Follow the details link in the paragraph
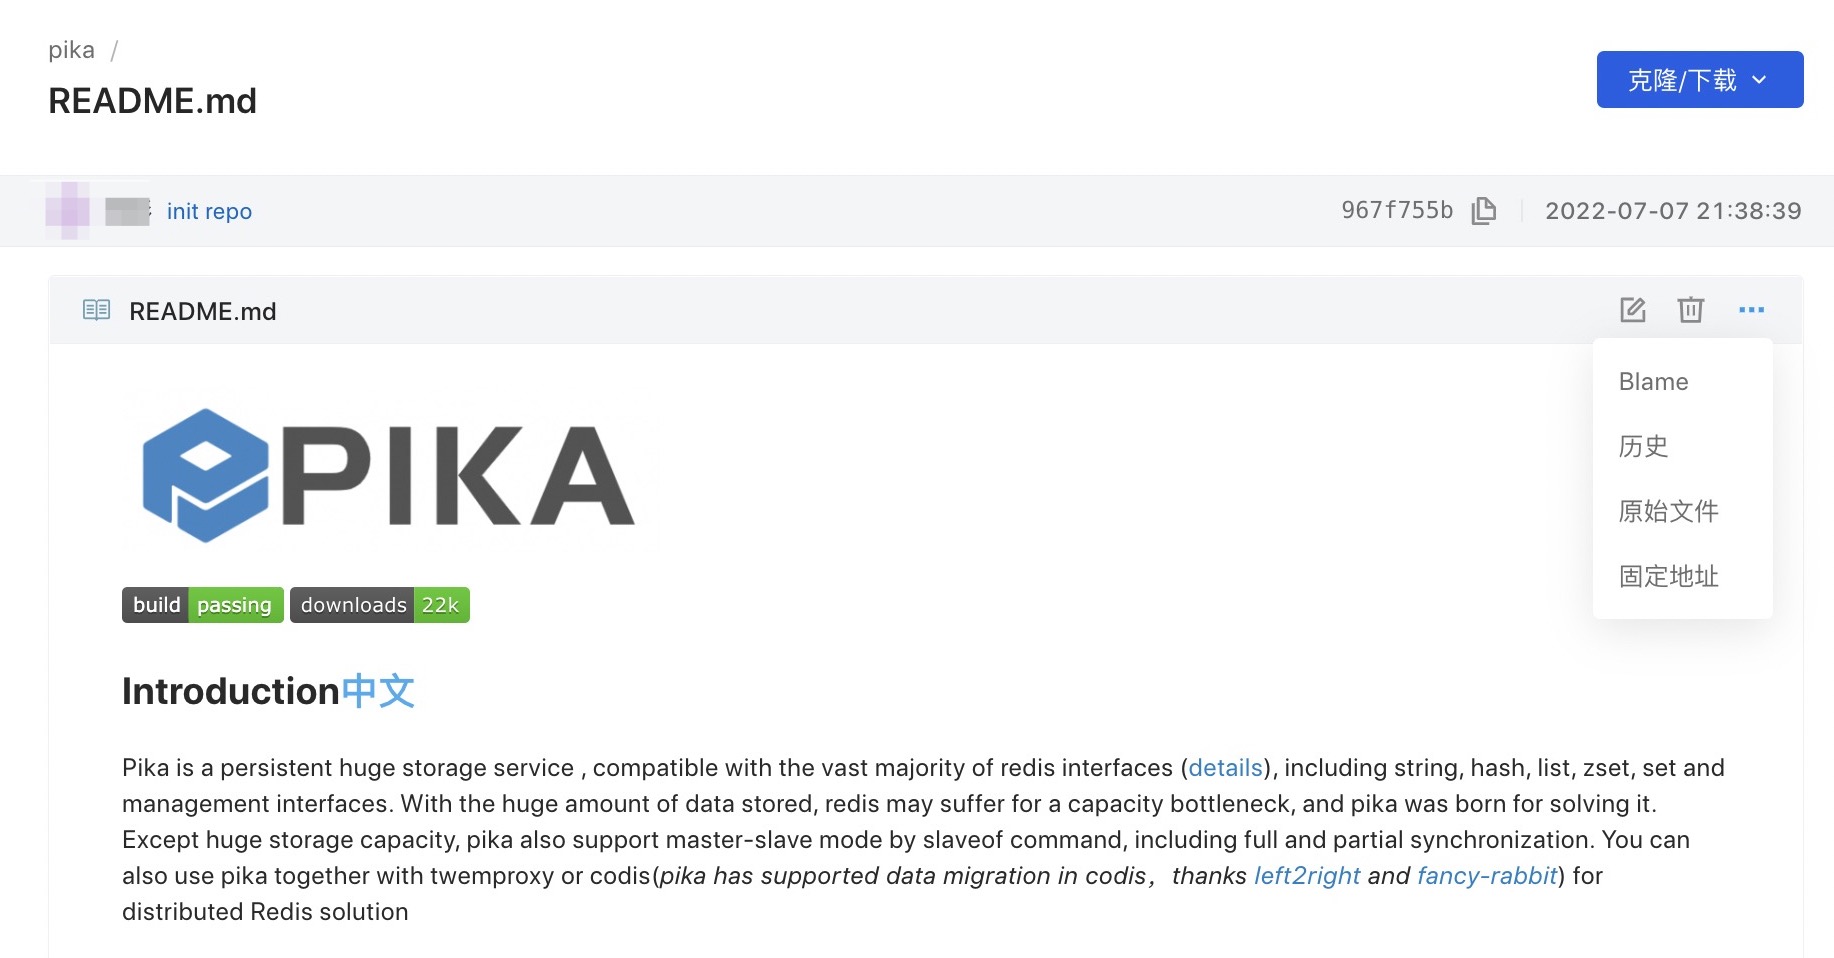The image size is (1834, 958). [x=1225, y=768]
